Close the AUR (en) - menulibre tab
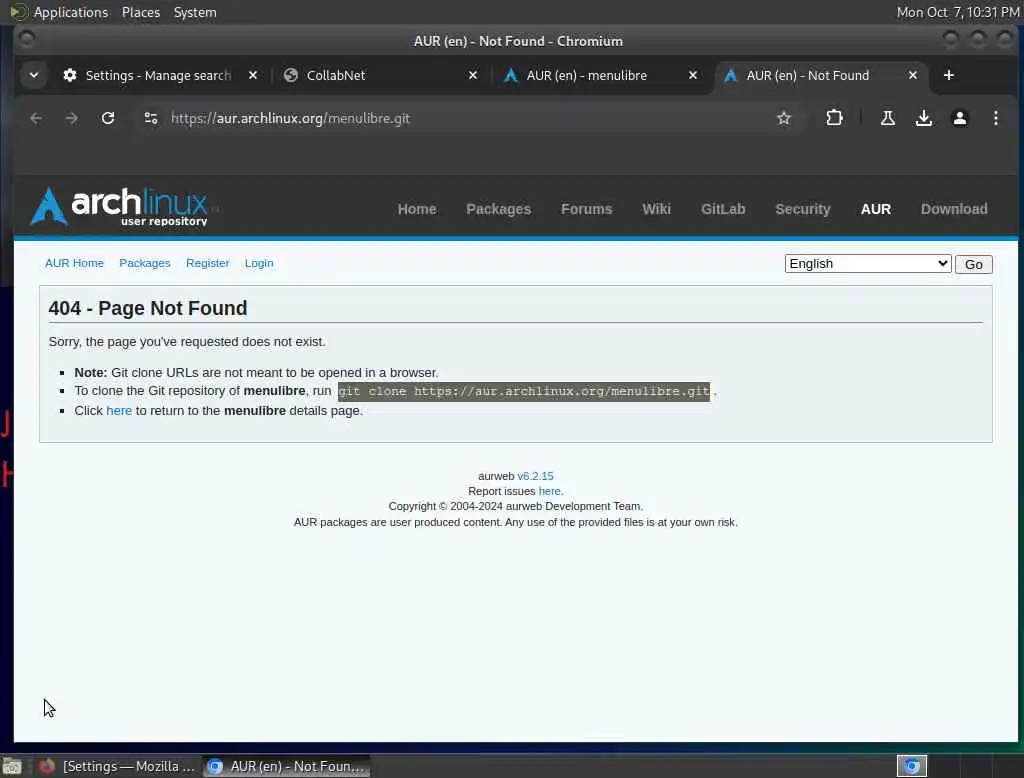 point(693,75)
